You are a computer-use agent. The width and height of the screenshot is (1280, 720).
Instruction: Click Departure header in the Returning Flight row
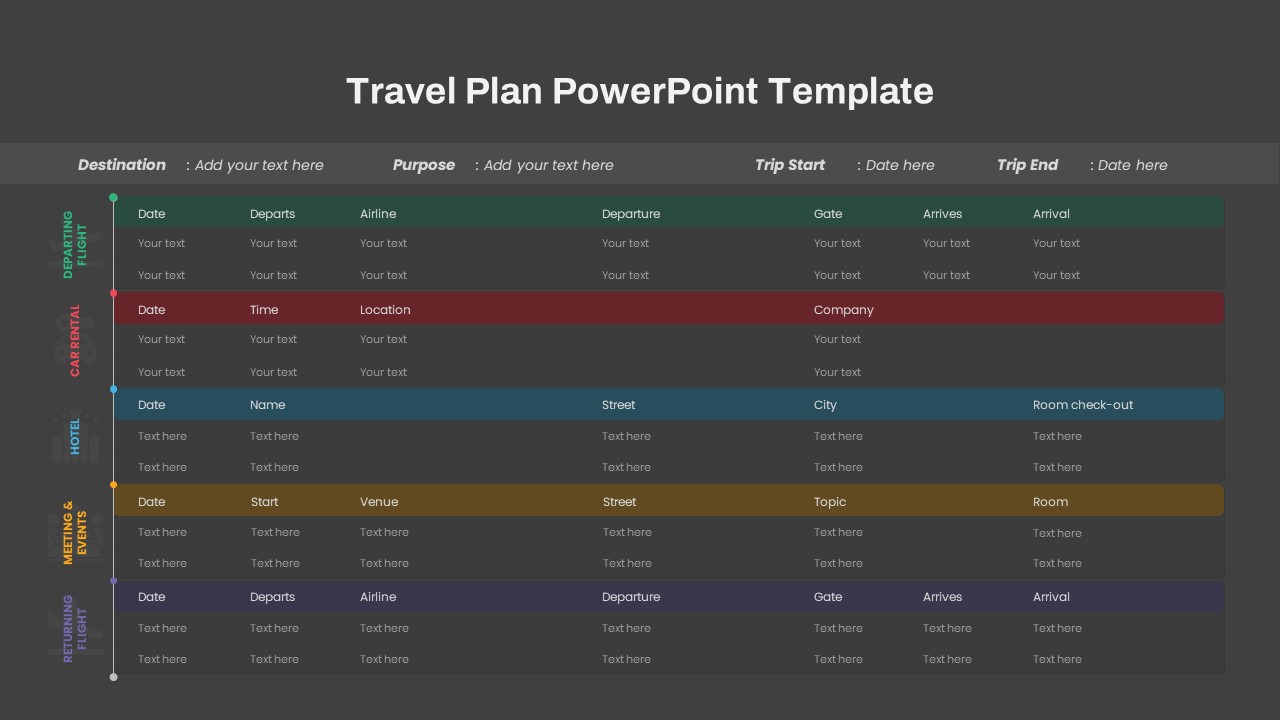point(631,597)
